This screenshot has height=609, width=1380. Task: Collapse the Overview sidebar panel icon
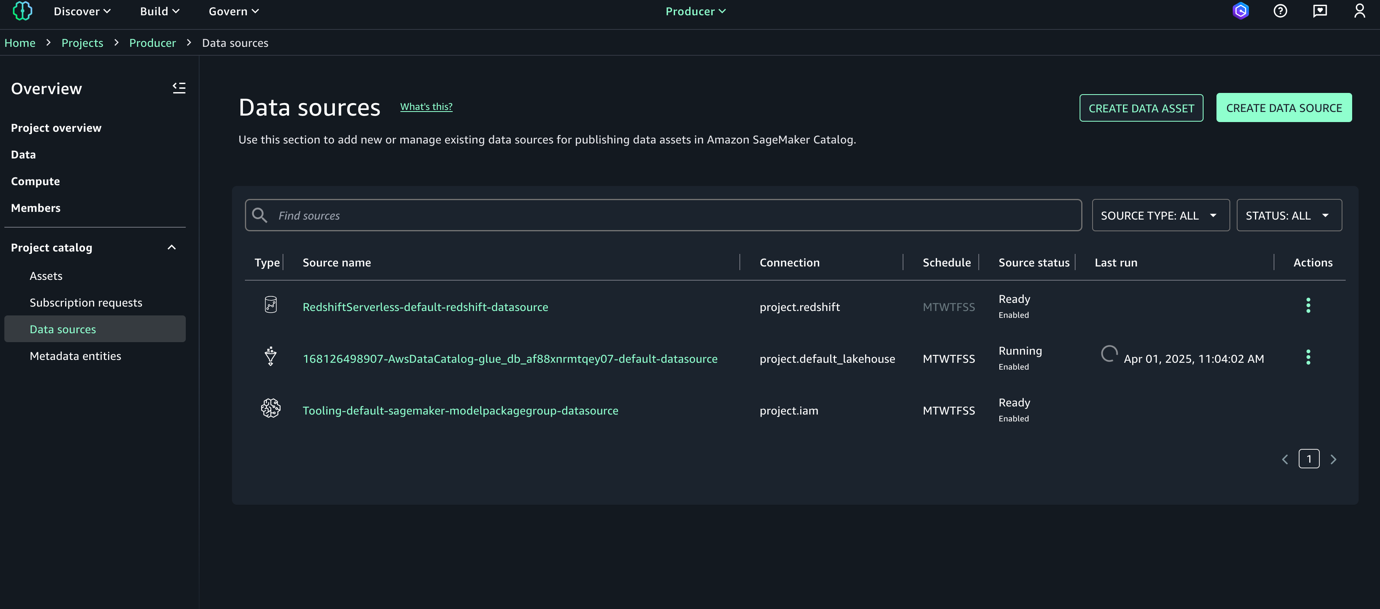[x=179, y=88]
